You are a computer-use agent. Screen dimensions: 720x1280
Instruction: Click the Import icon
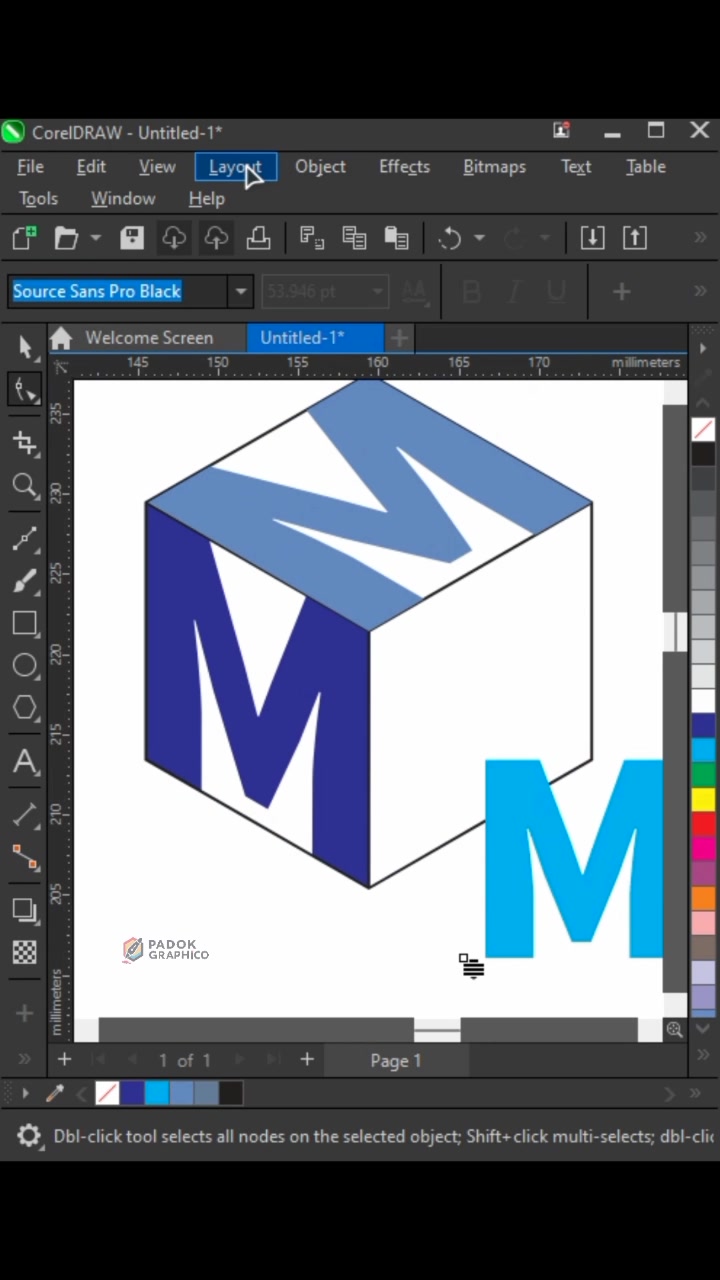point(592,238)
